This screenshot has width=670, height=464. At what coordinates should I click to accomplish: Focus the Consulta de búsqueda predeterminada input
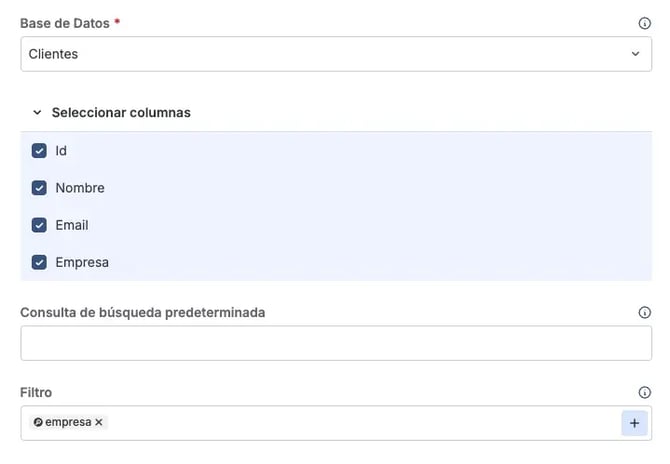pyautogui.click(x=336, y=343)
